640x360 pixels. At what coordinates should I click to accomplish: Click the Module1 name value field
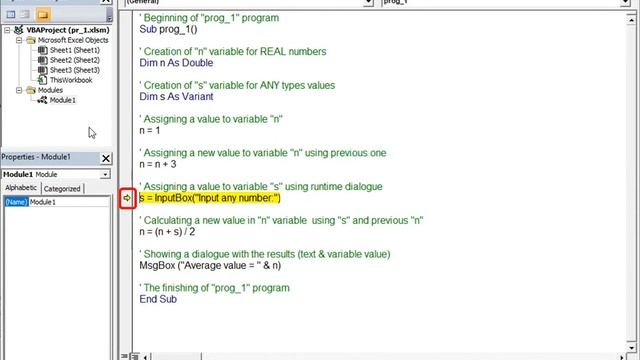pyautogui.click(x=69, y=202)
